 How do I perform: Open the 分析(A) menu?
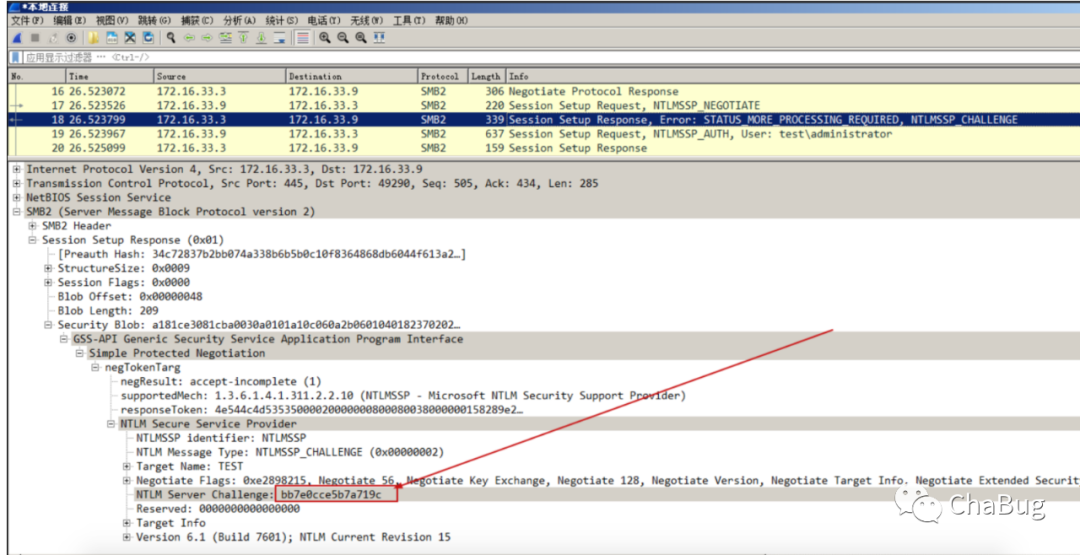pos(240,21)
